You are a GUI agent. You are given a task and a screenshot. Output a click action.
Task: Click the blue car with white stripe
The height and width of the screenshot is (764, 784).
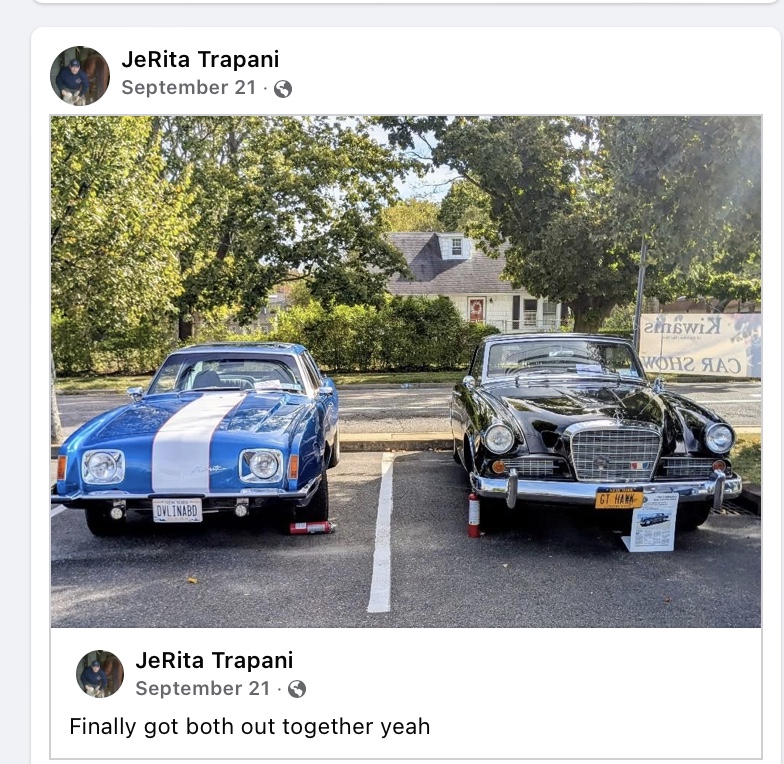(x=196, y=437)
